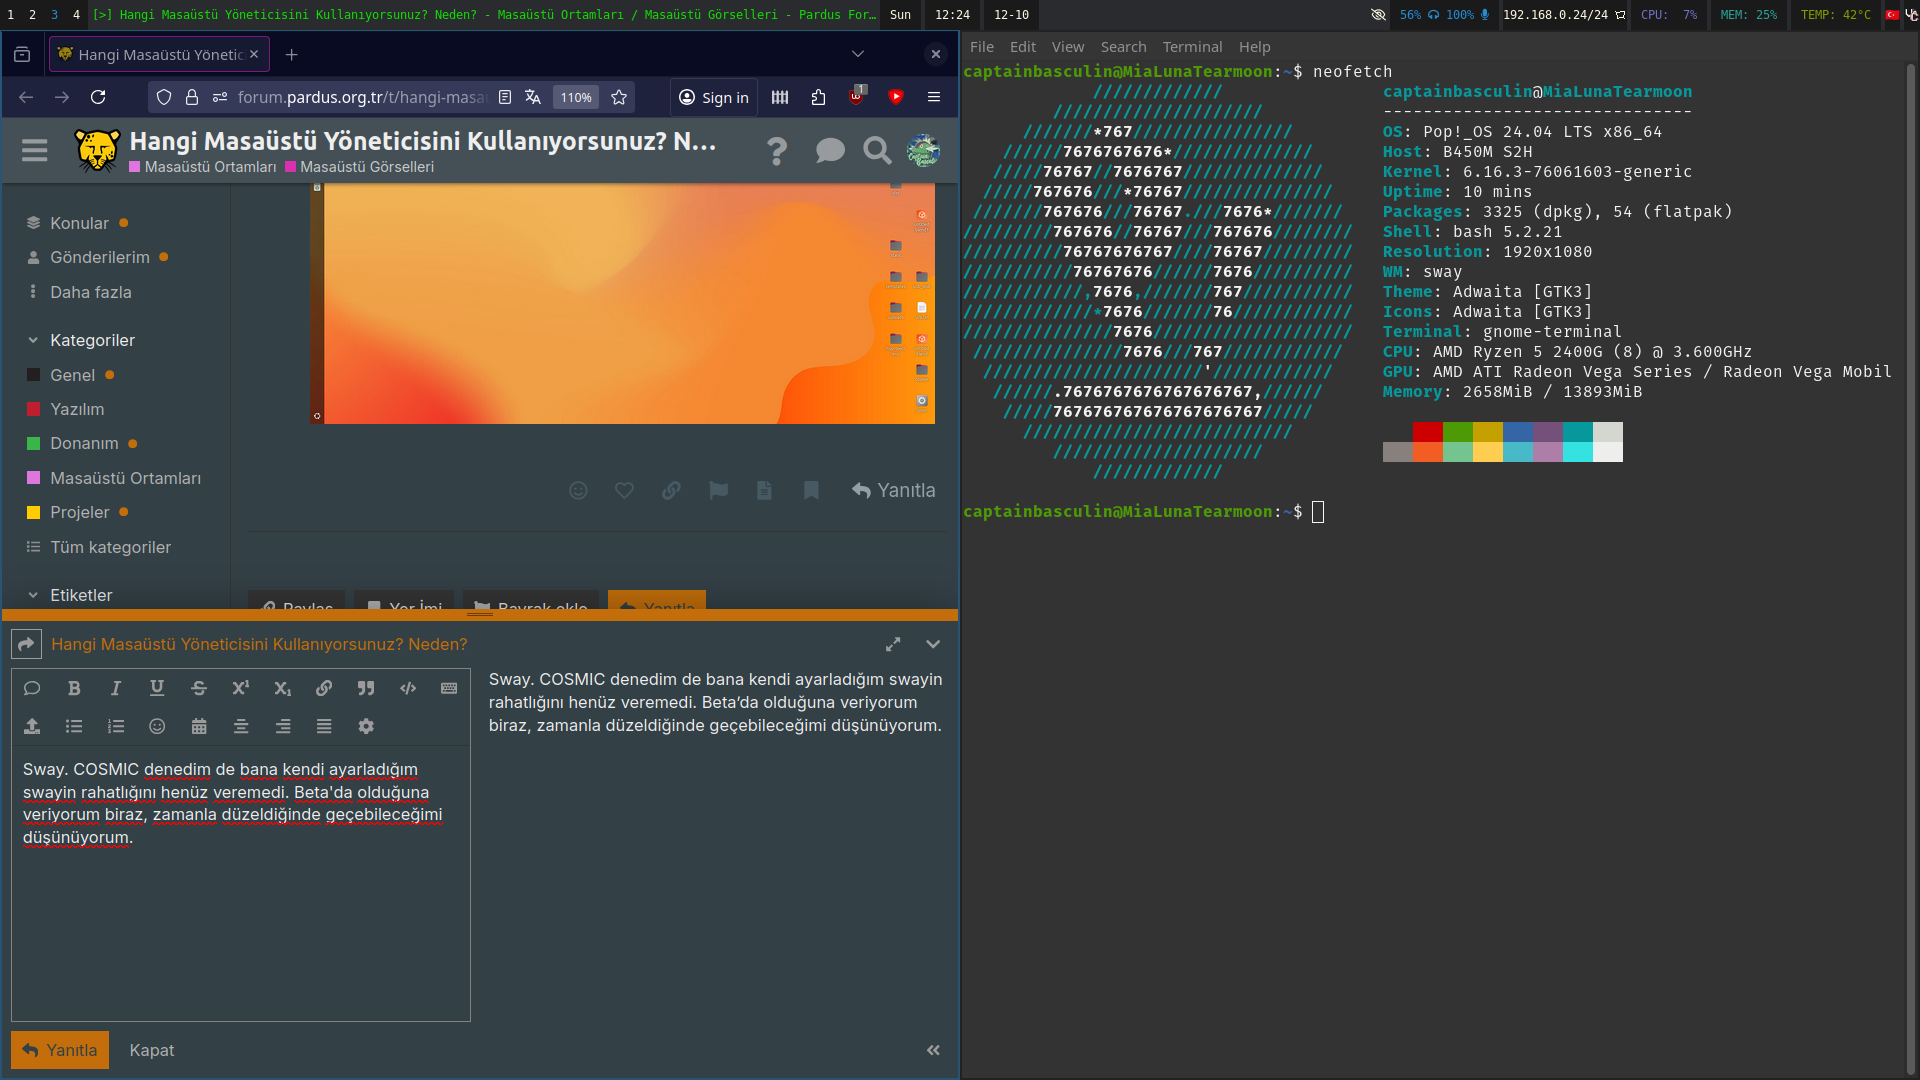Viewport: 1920px width, 1080px height.
Task: Open the emoji picker in the composer
Action: [x=157, y=726]
